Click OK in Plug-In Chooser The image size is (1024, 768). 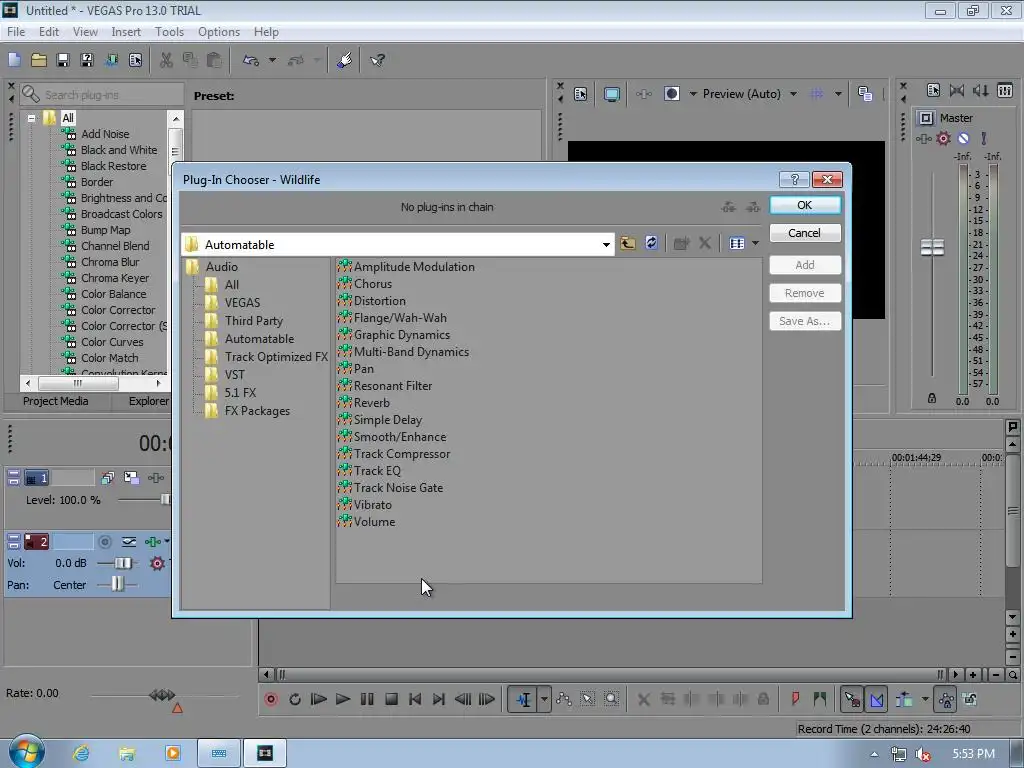[x=805, y=205]
